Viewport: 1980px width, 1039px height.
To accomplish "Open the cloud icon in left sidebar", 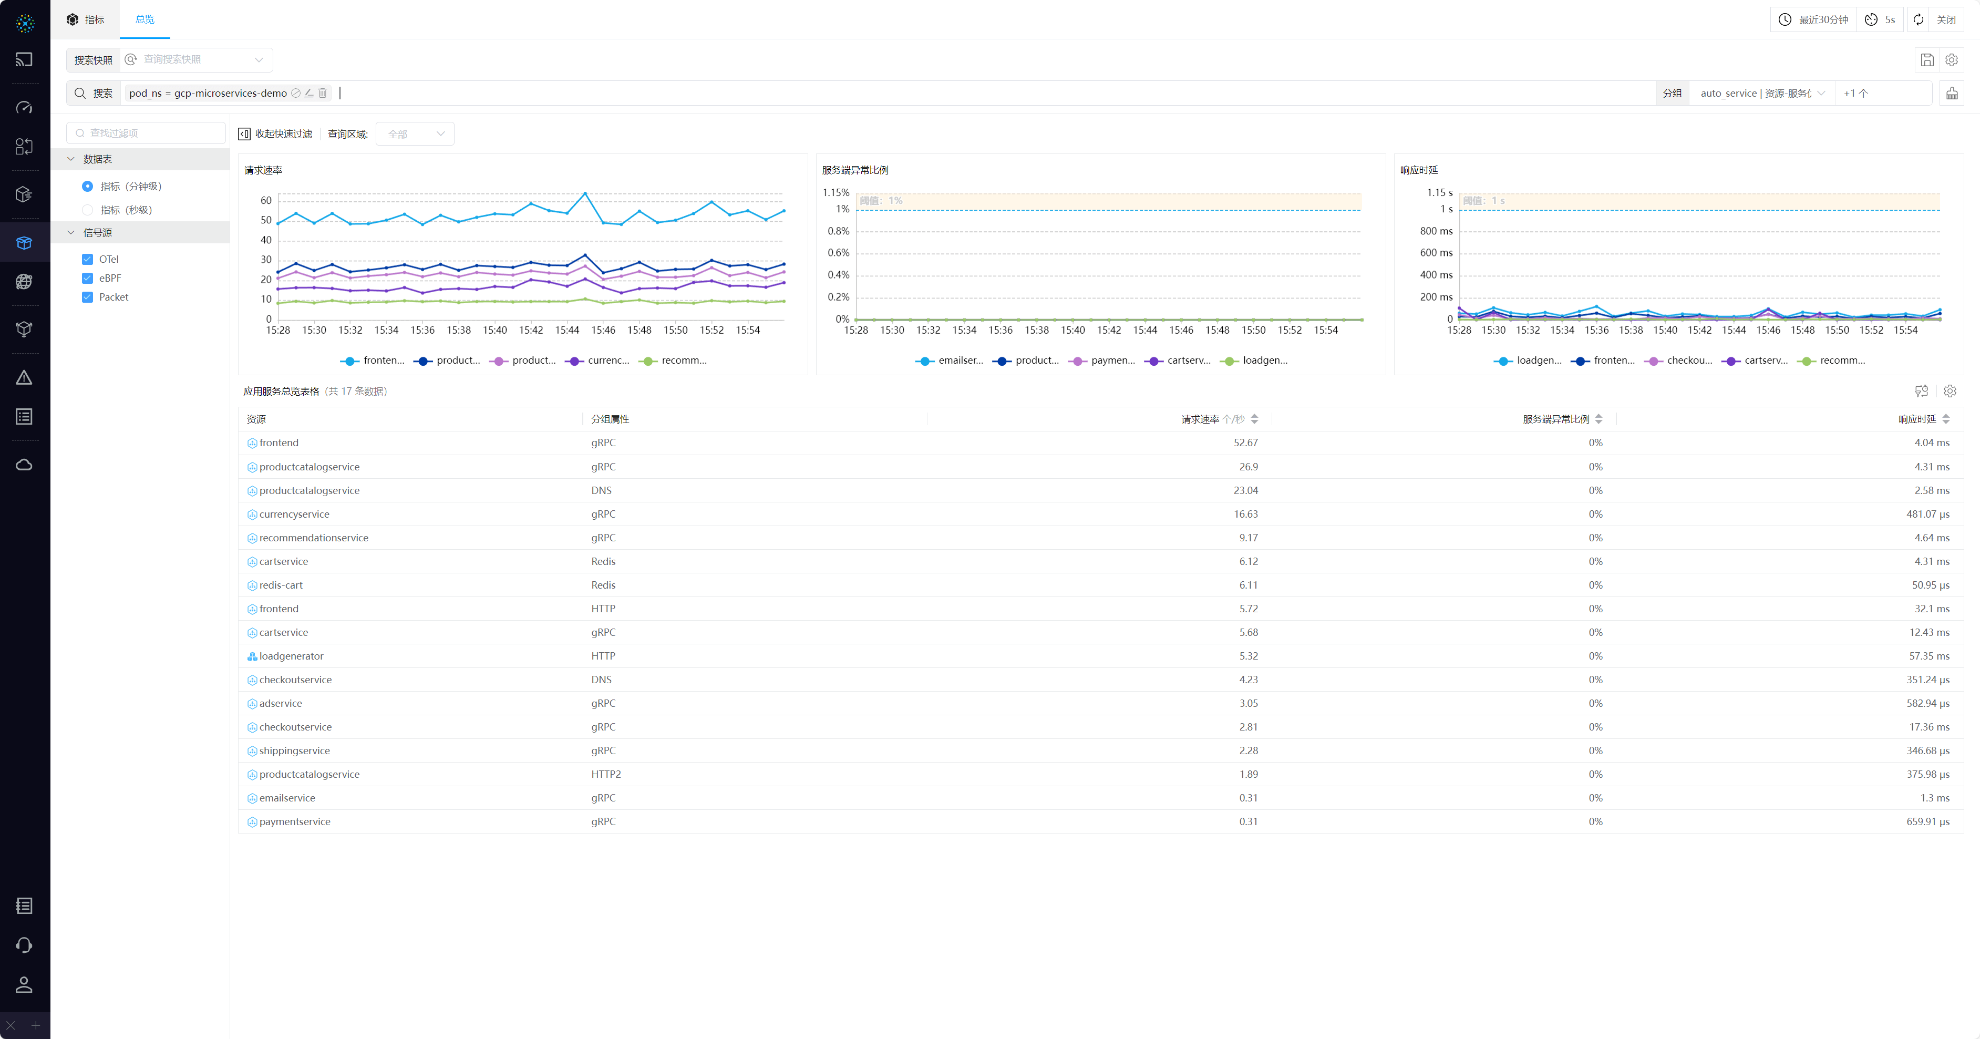I will tap(24, 465).
